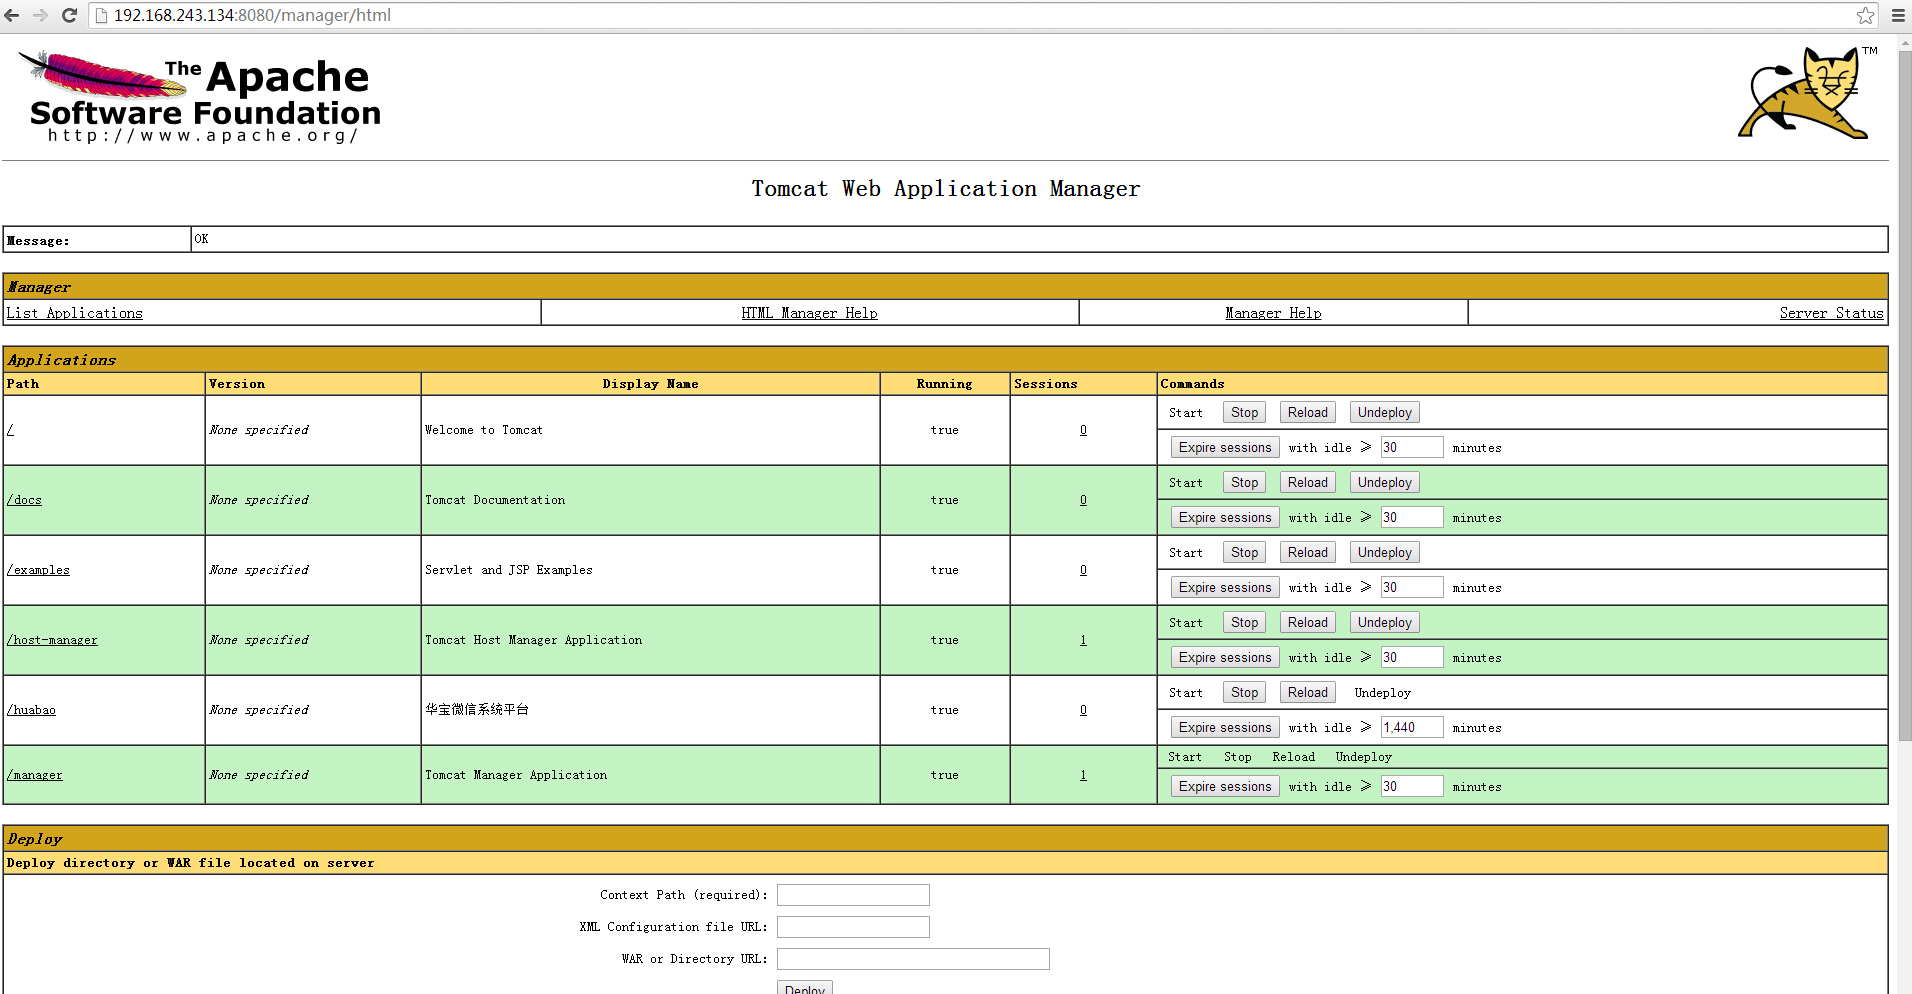Screen dimensions: 1912x994
Task: Click the page vertical scrollbar
Action: [1904, 395]
